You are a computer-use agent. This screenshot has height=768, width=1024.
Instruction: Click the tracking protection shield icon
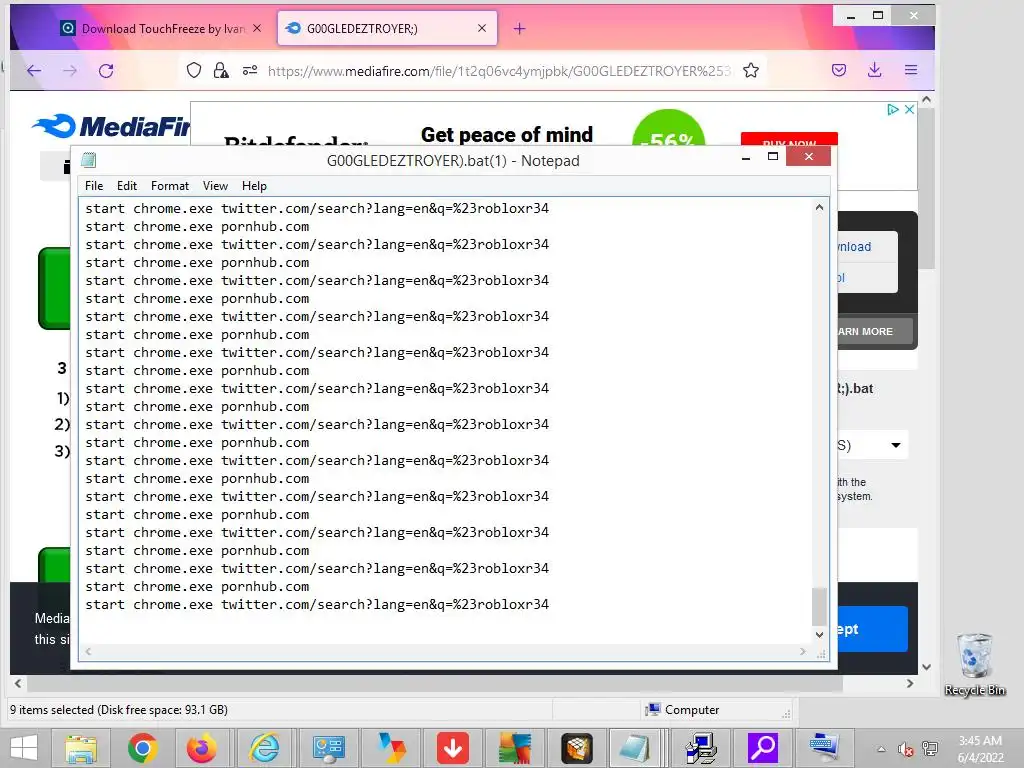point(194,71)
